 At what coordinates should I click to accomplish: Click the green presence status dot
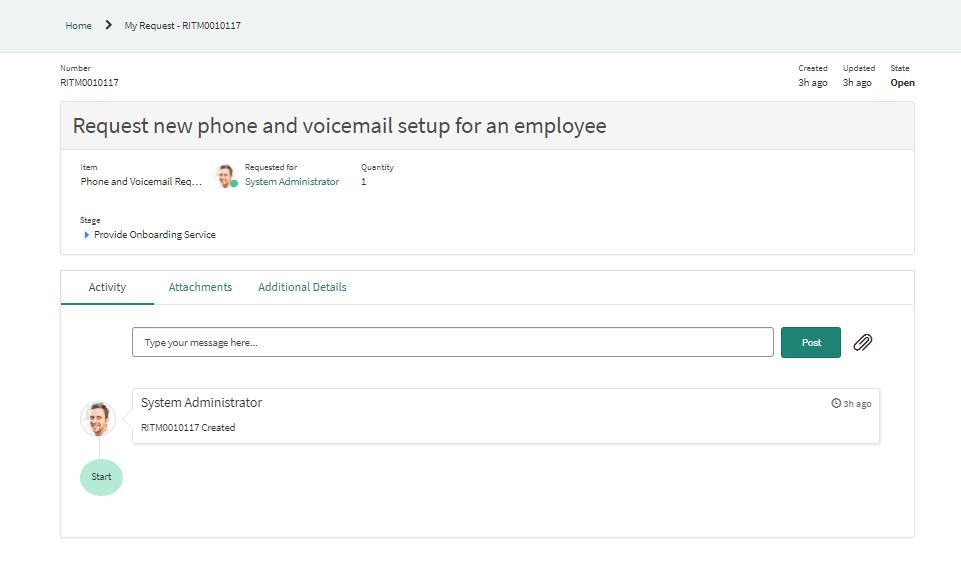click(234, 183)
